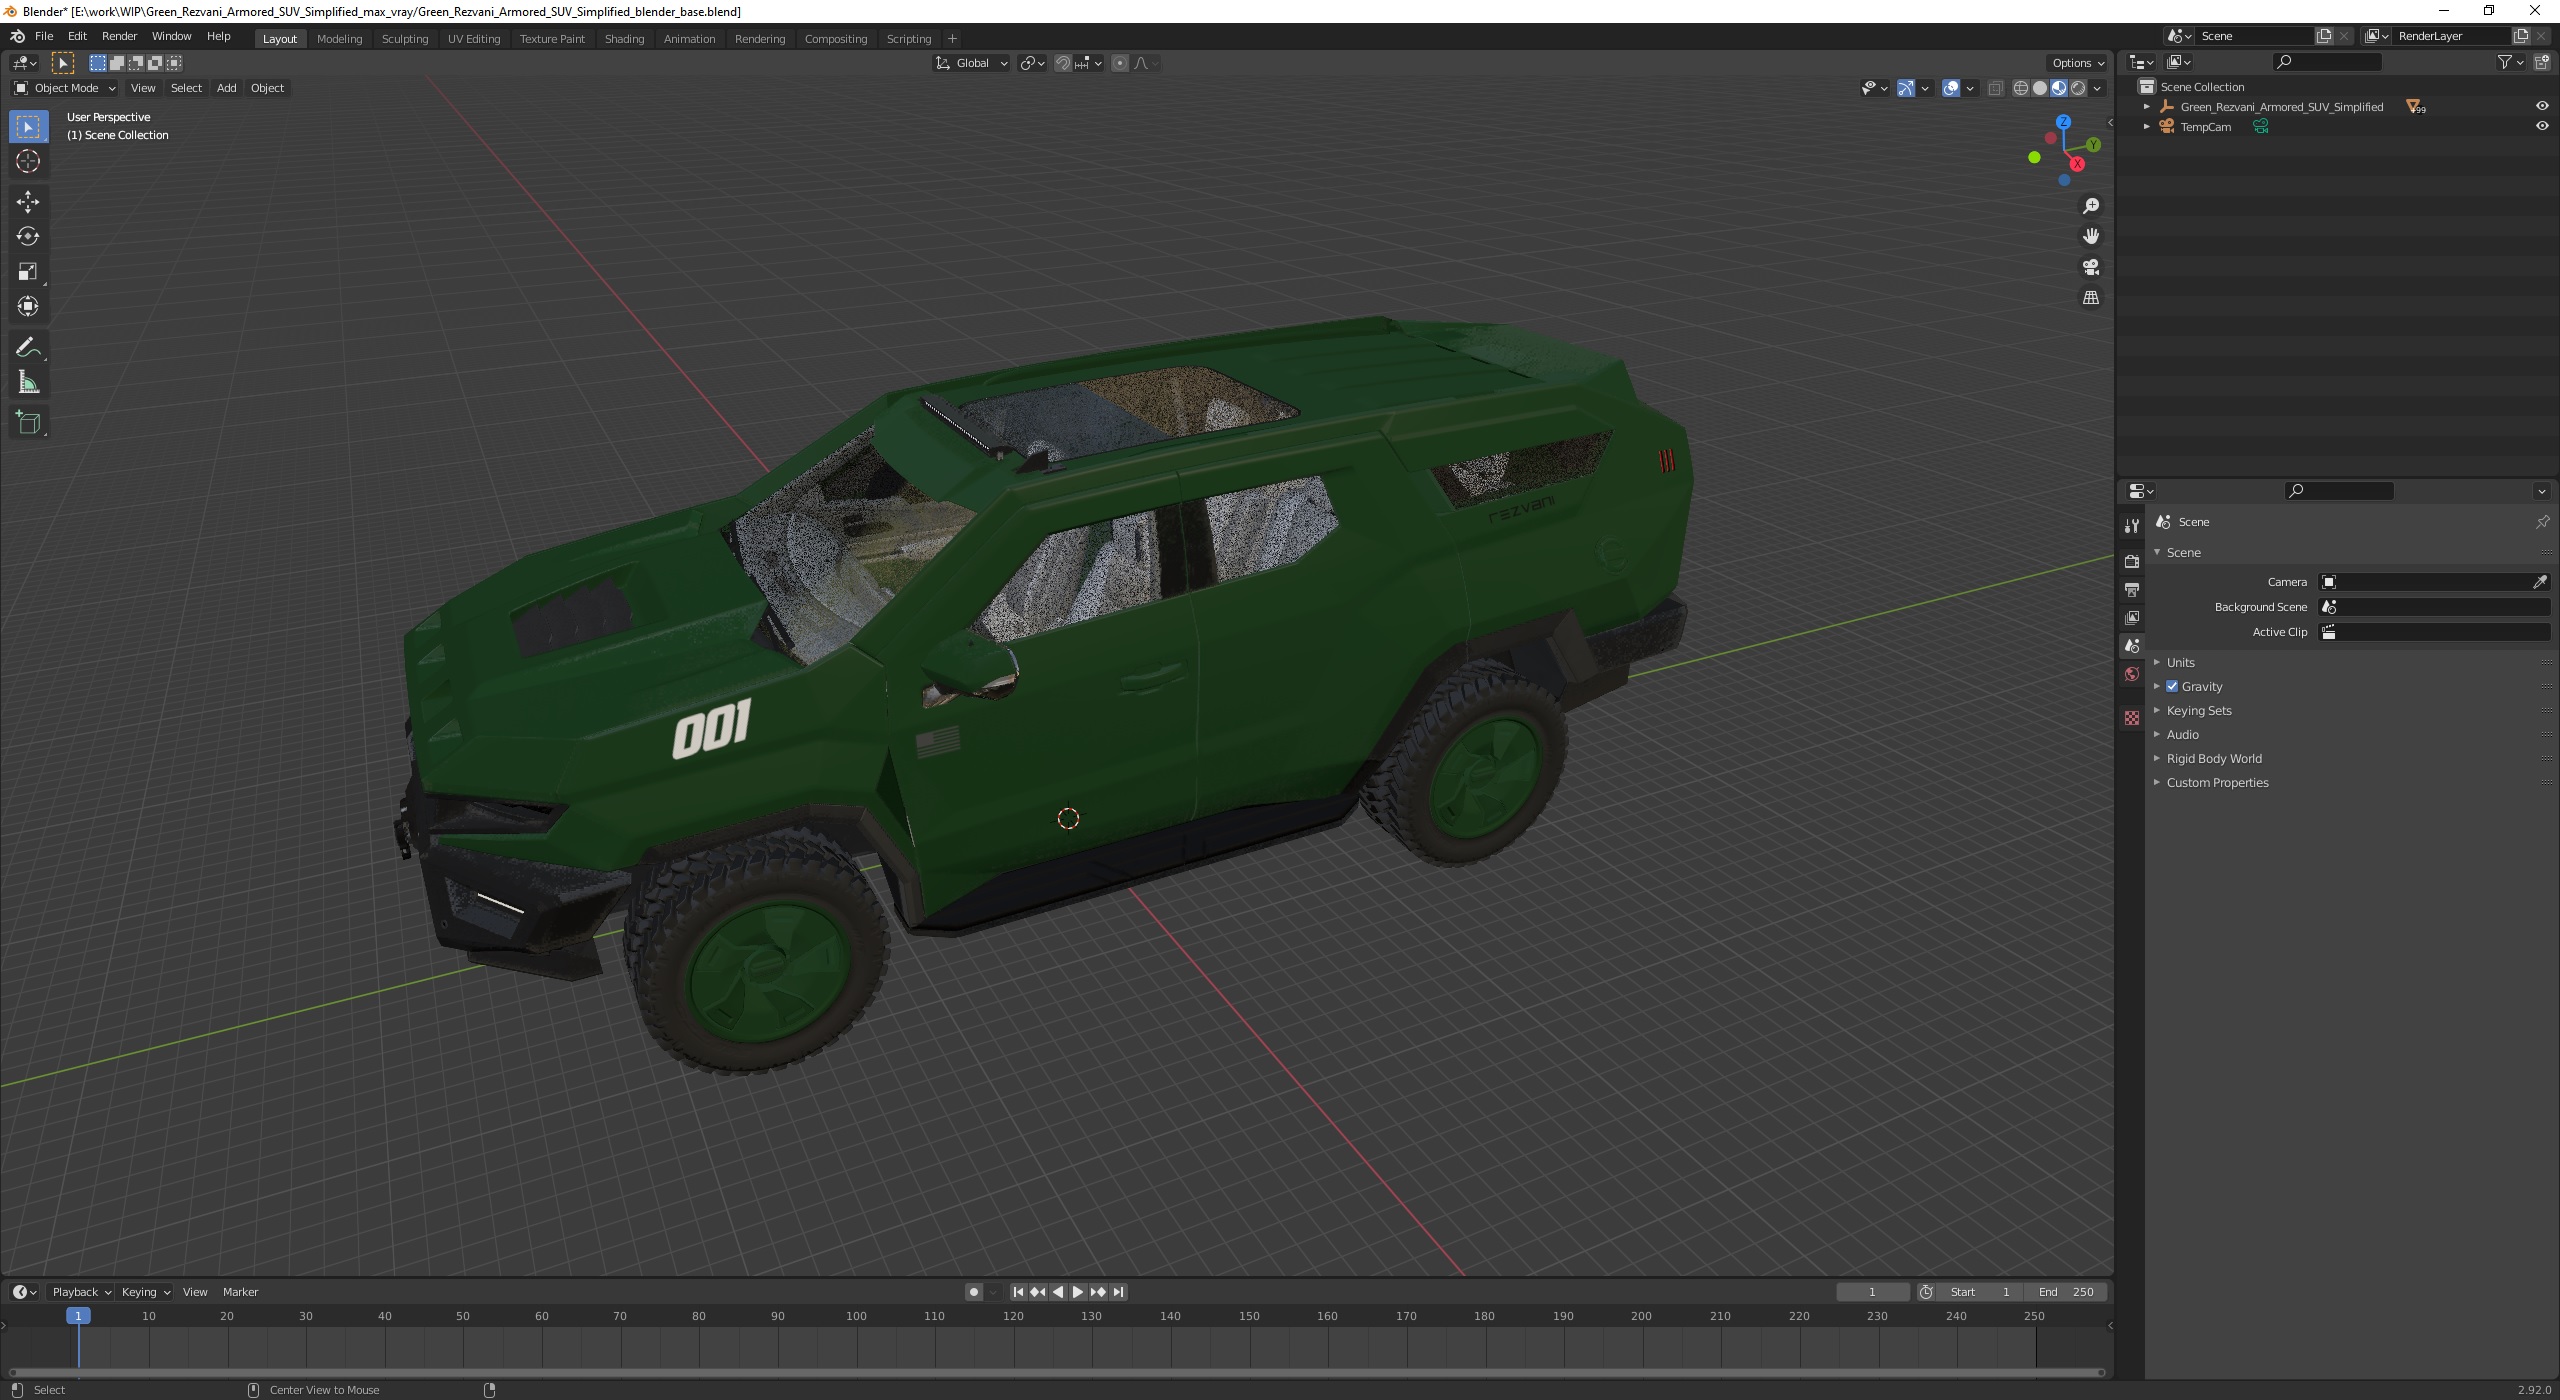Viewport: 2560px width, 1400px height.
Task: Open the Output properties tab
Action: [2131, 590]
